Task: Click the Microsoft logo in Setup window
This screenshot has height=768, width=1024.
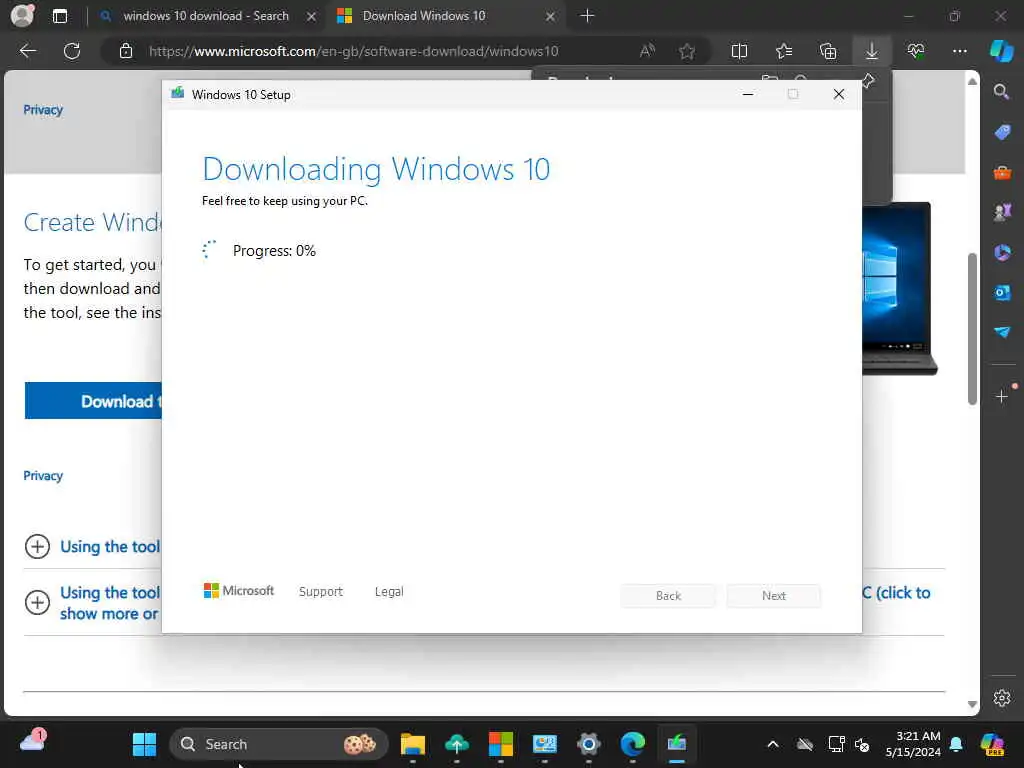Action: [239, 591]
